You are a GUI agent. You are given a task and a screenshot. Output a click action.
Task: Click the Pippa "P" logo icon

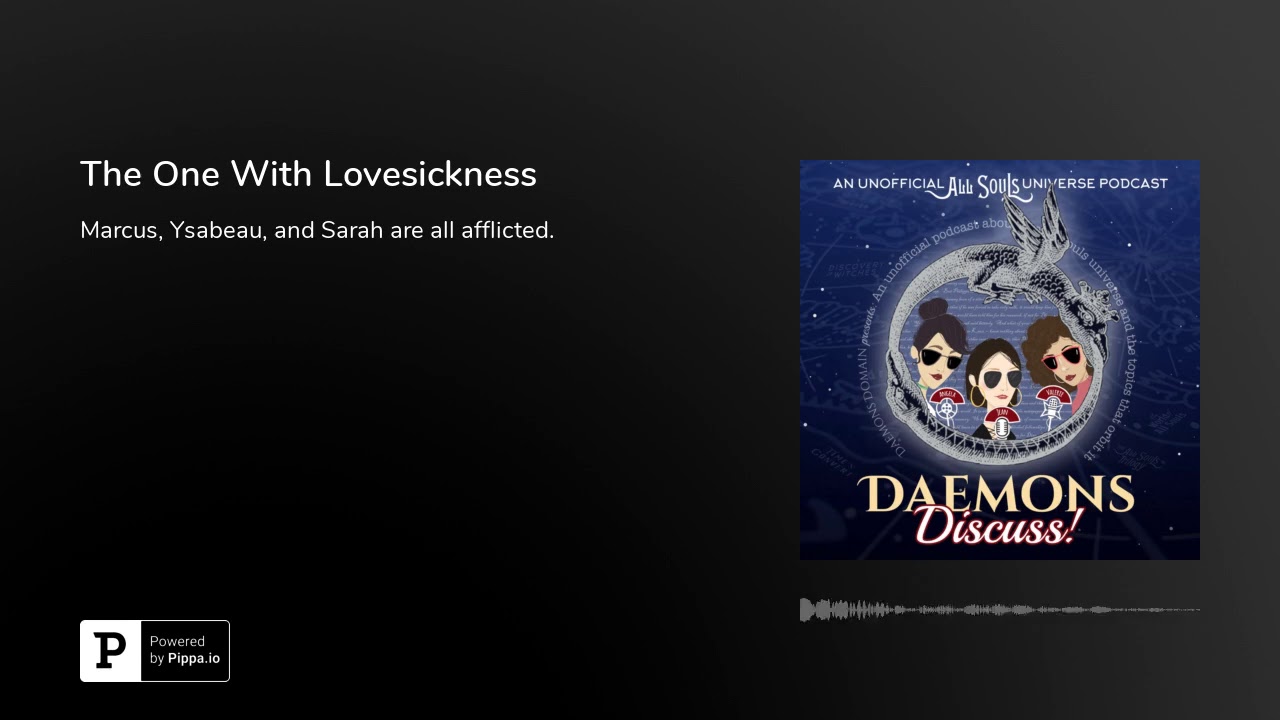(110, 651)
